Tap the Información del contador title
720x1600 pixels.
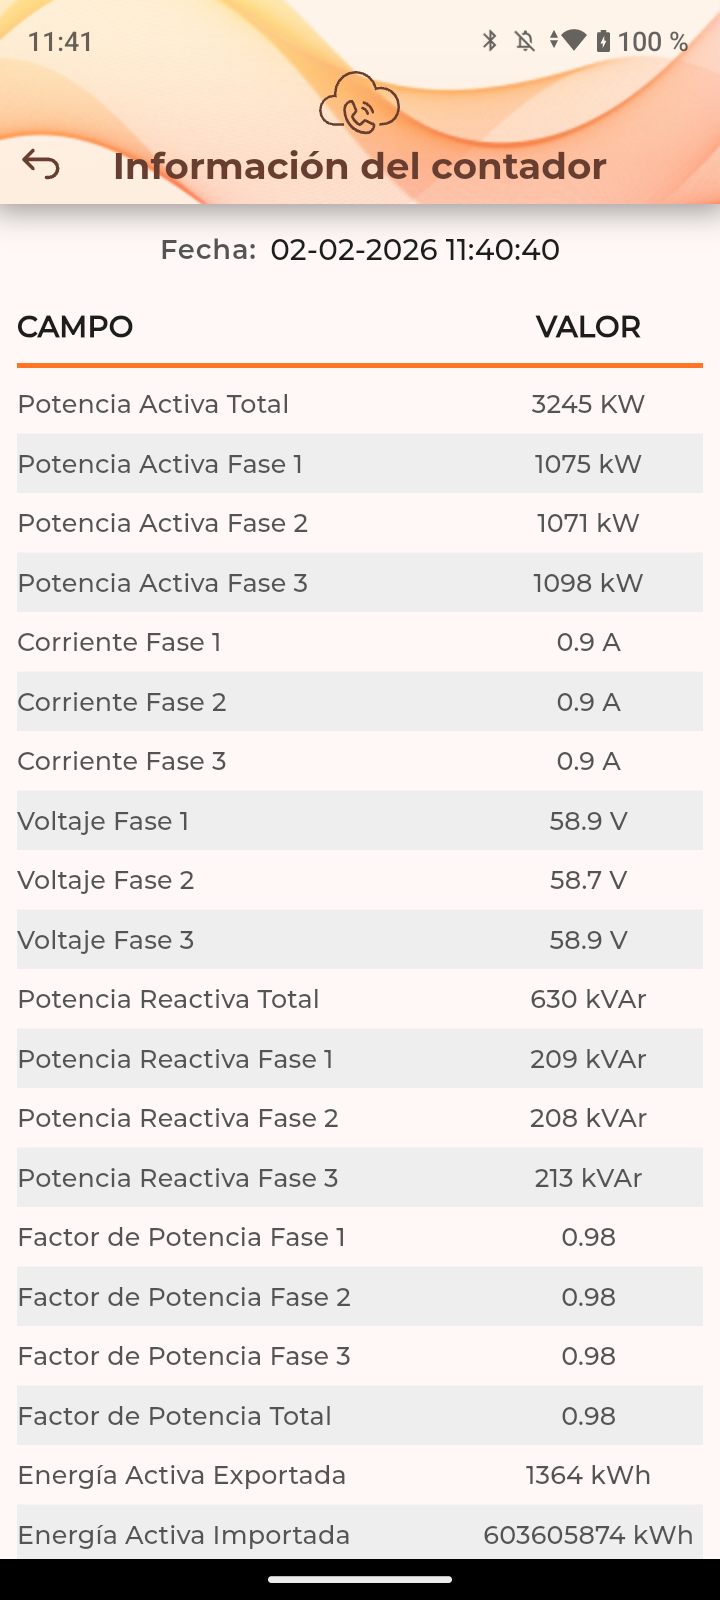[360, 166]
